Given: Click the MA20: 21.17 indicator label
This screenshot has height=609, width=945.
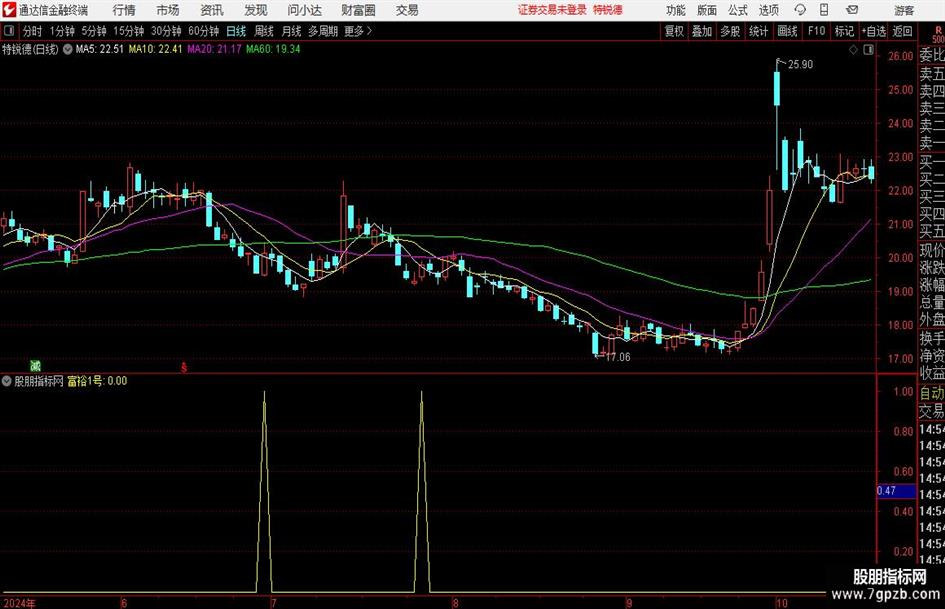Looking at the screenshot, I should [x=215, y=49].
